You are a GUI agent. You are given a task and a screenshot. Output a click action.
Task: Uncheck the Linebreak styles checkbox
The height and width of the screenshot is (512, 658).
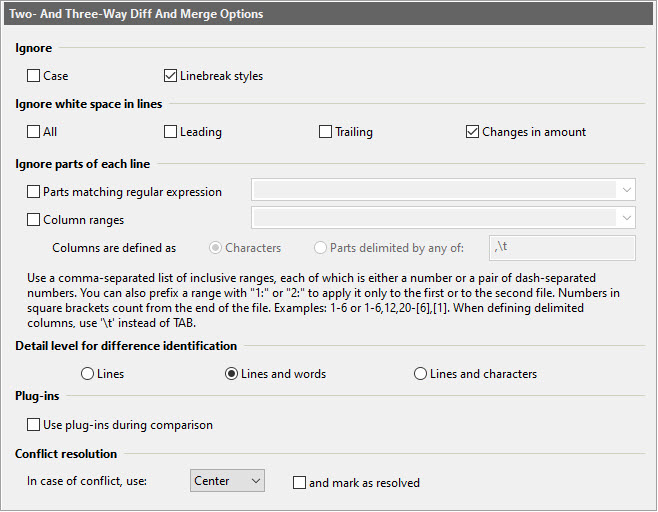coord(171,76)
